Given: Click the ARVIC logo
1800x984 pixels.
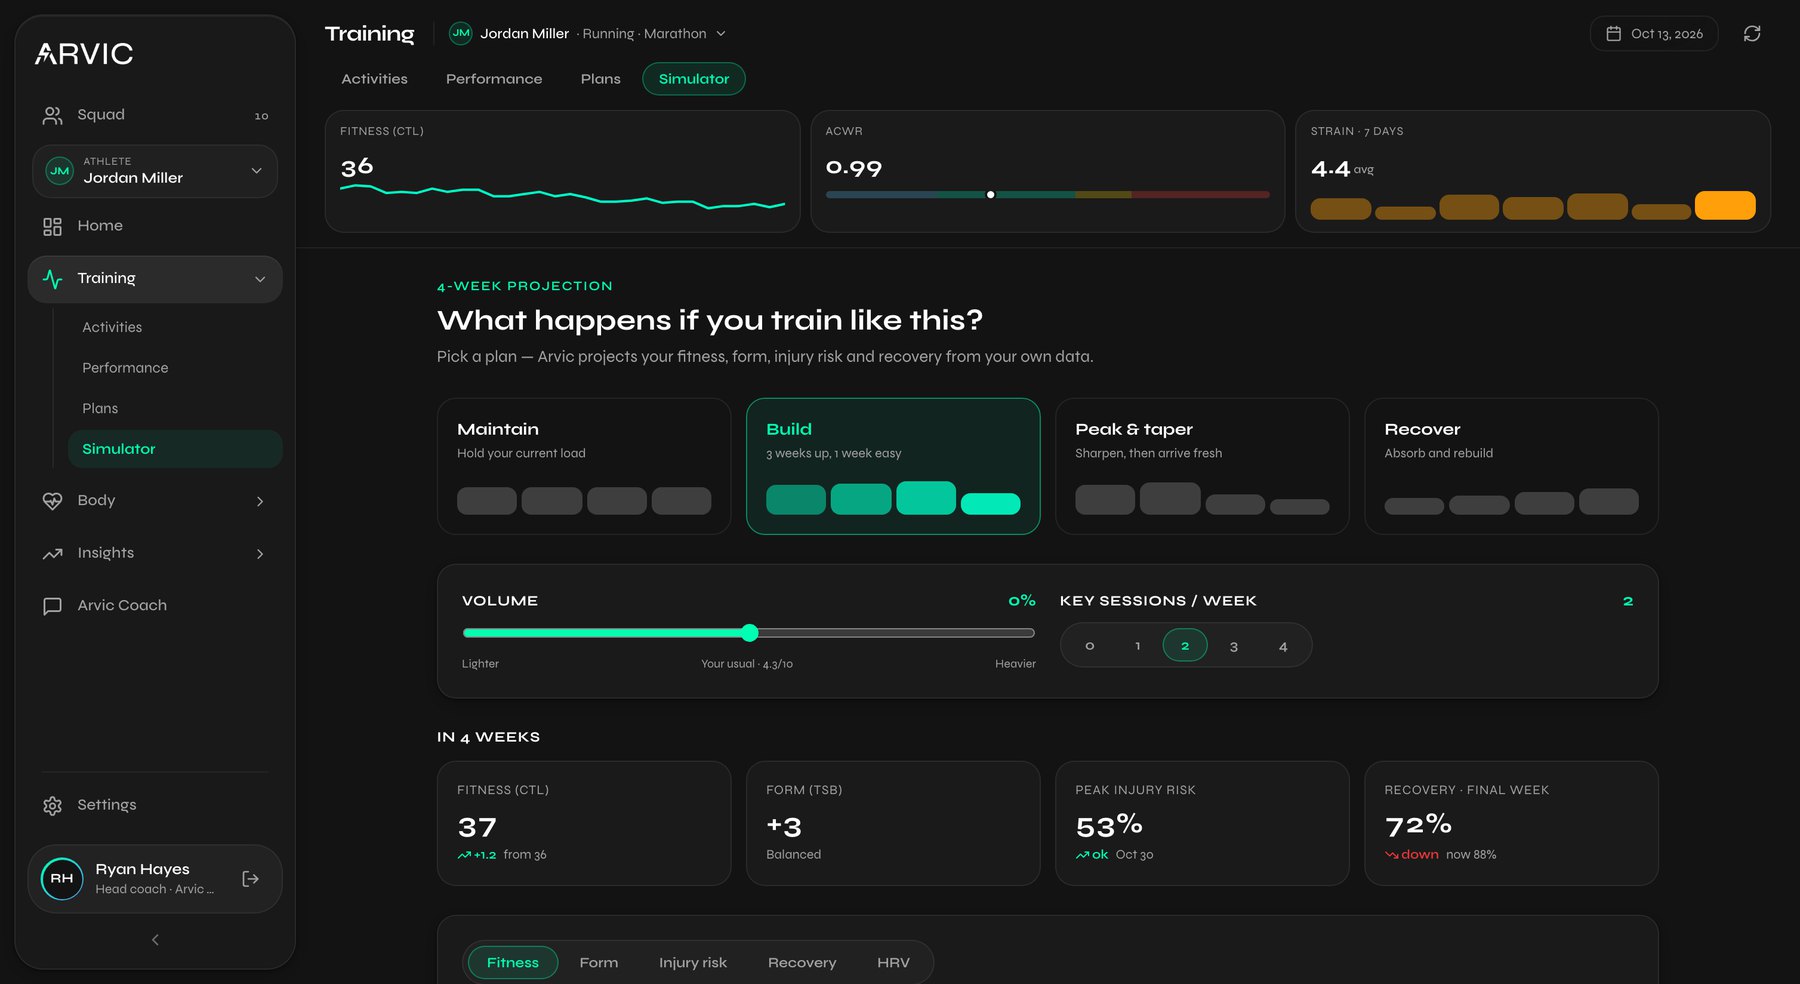Looking at the screenshot, I should pyautogui.click(x=84, y=54).
